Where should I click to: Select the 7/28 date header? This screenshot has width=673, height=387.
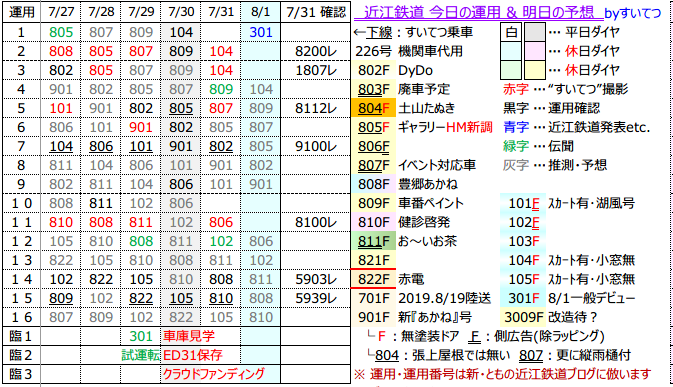(x=101, y=12)
